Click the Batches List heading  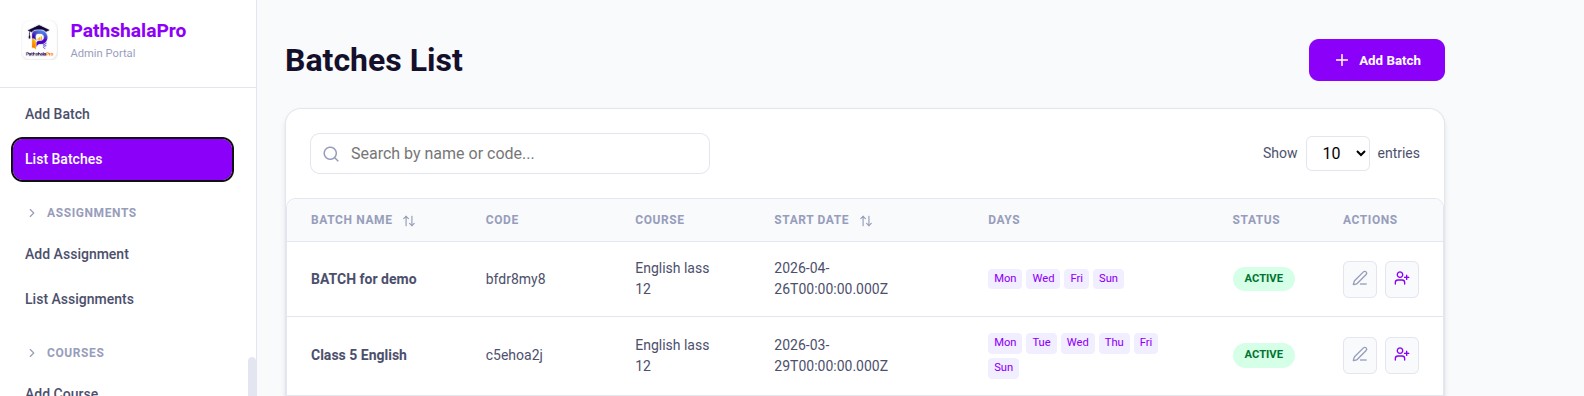(374, 60)
